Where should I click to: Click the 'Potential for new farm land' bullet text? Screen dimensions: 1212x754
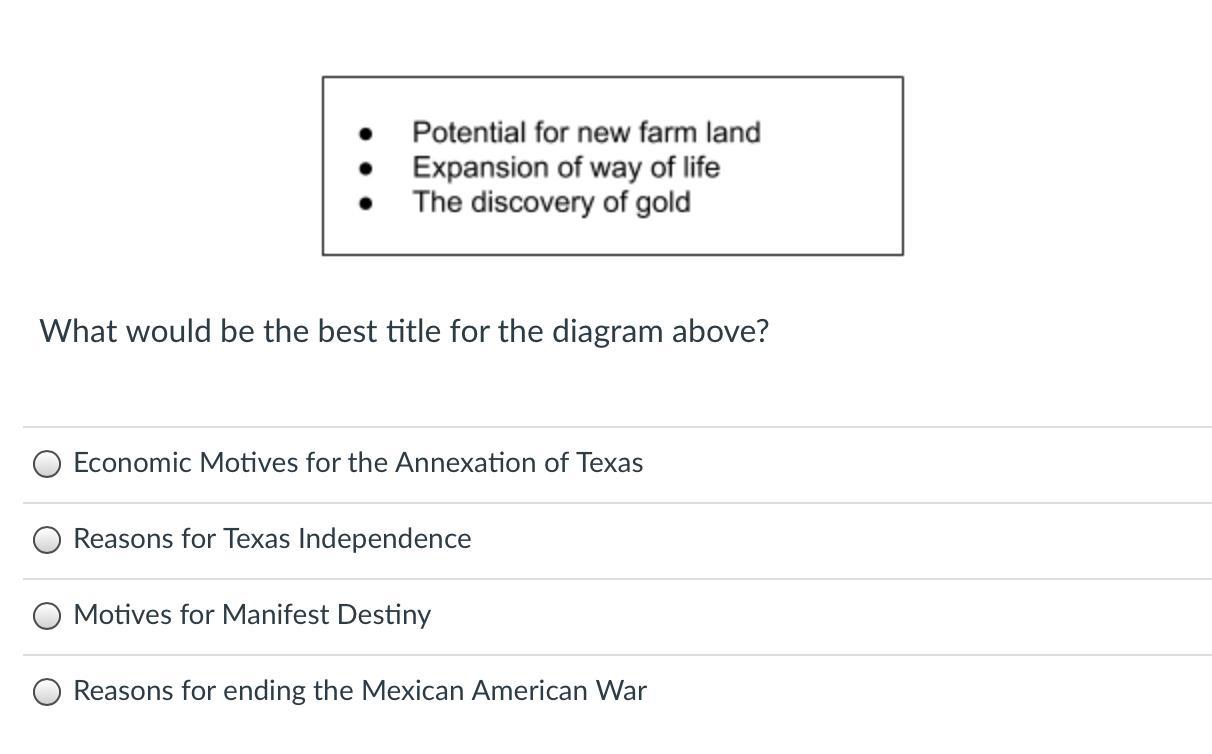point(586,132)
